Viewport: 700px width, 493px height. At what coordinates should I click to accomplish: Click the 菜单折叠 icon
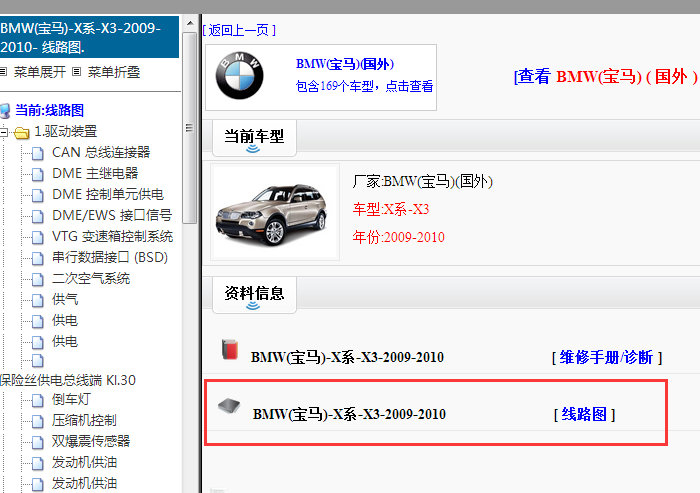pos(76,71)
